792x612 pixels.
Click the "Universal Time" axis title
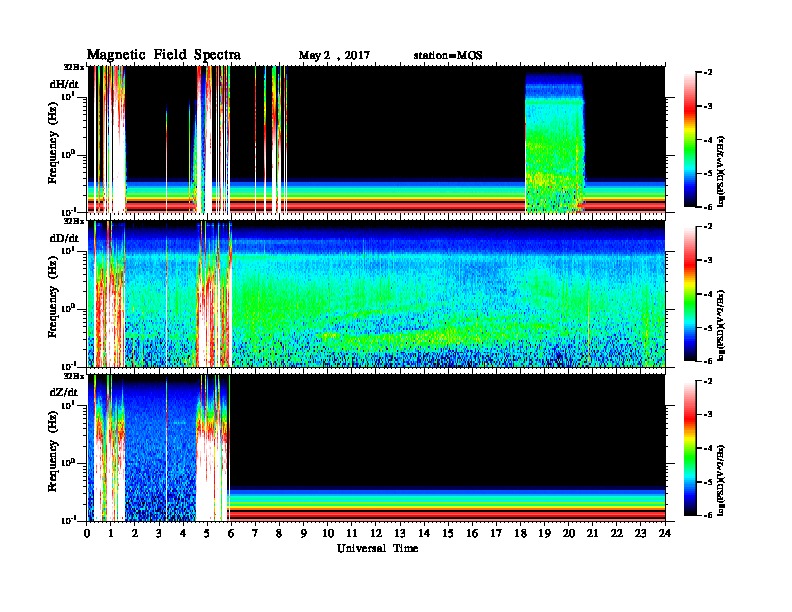click(x=377, y=548)
